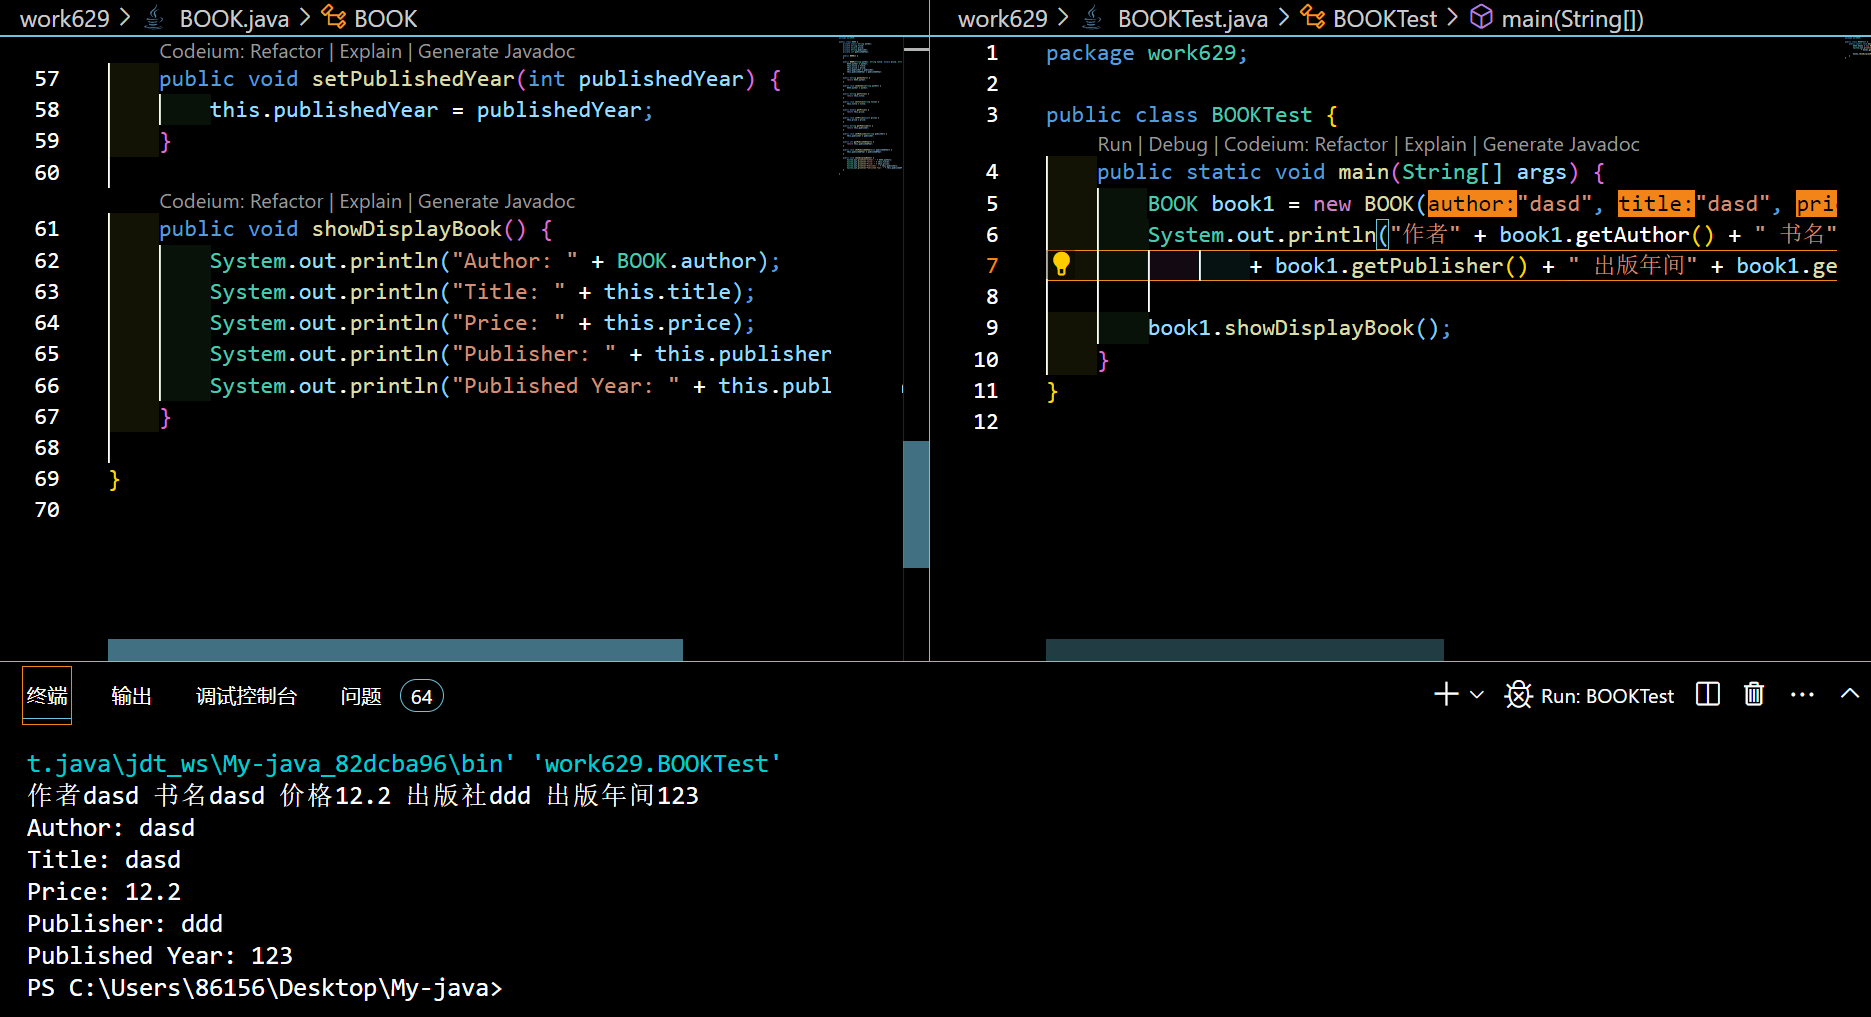The image size is (1871, 1017).
Task: Click 'Published Year: 123' terminal output line
Action: (160, 956)
